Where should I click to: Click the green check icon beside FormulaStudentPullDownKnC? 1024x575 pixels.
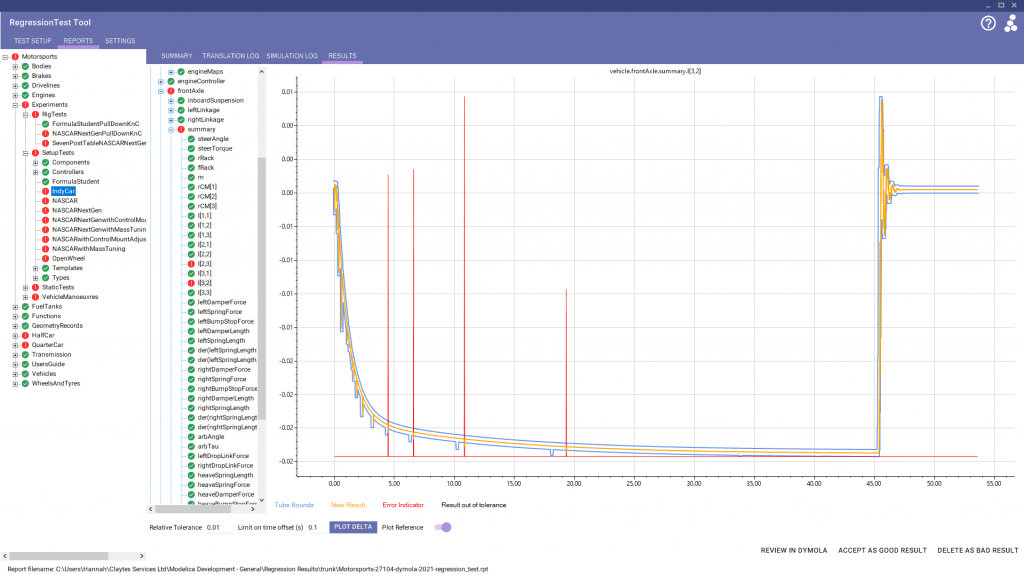46,124
